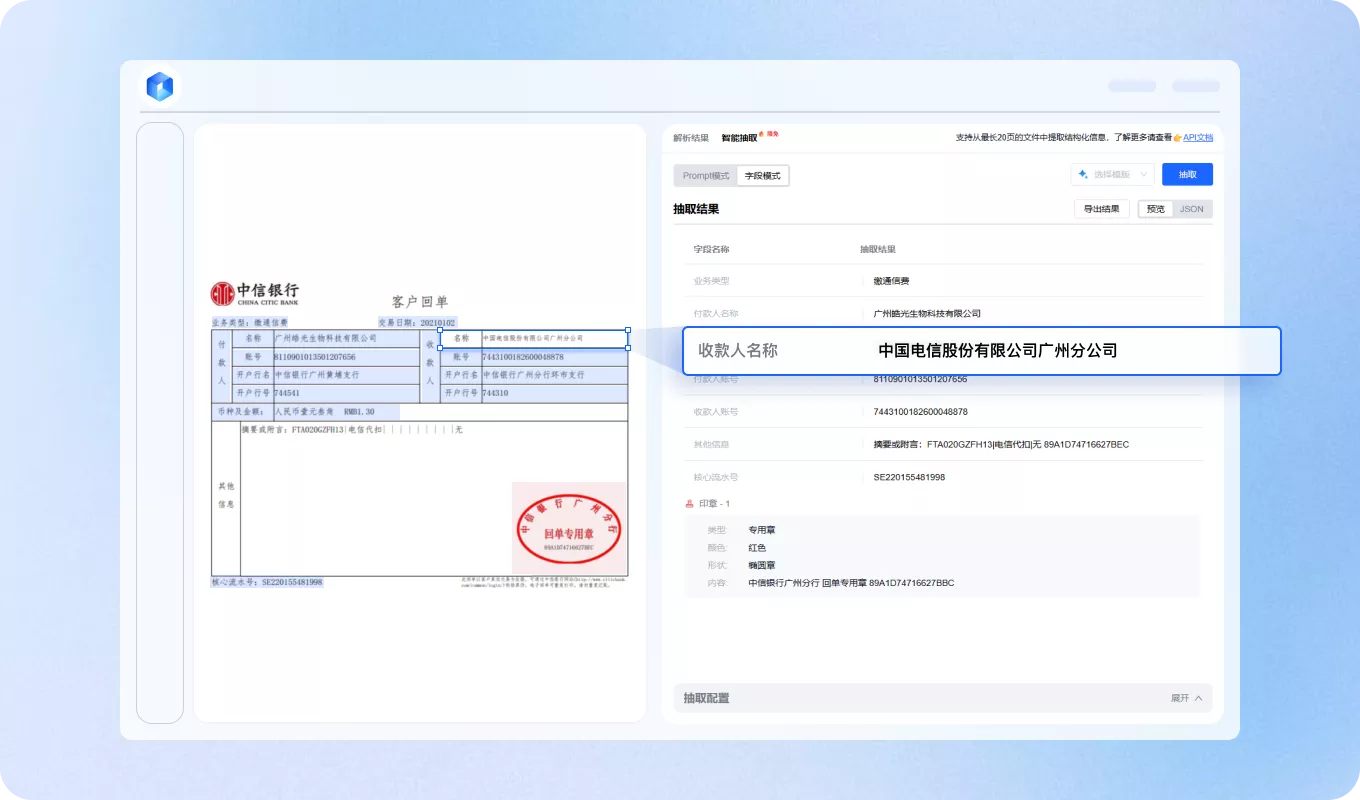
Task: Click the pointing finger emoji before API文档
Action: coord(1177,138)
